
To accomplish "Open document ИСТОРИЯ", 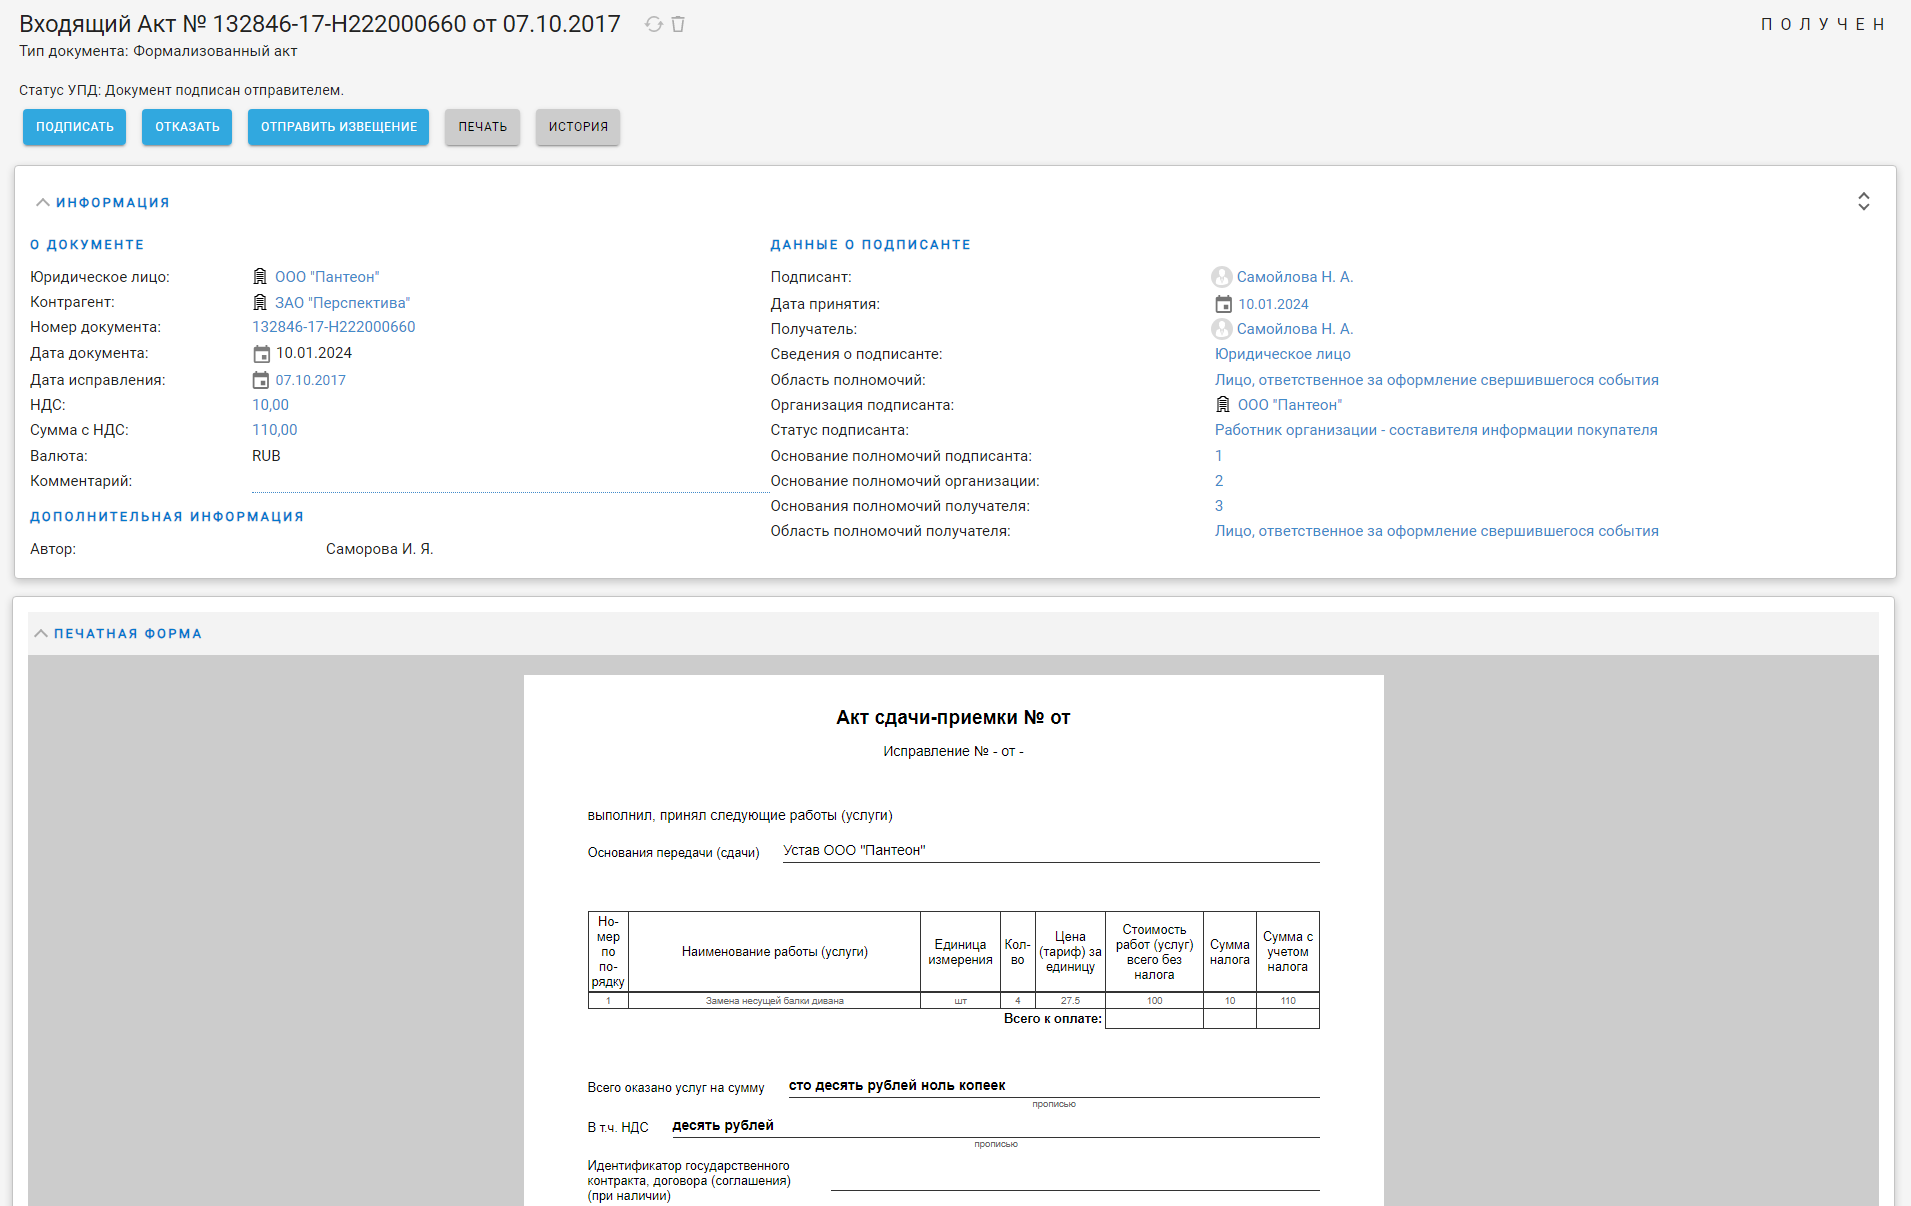I will 578,127.
